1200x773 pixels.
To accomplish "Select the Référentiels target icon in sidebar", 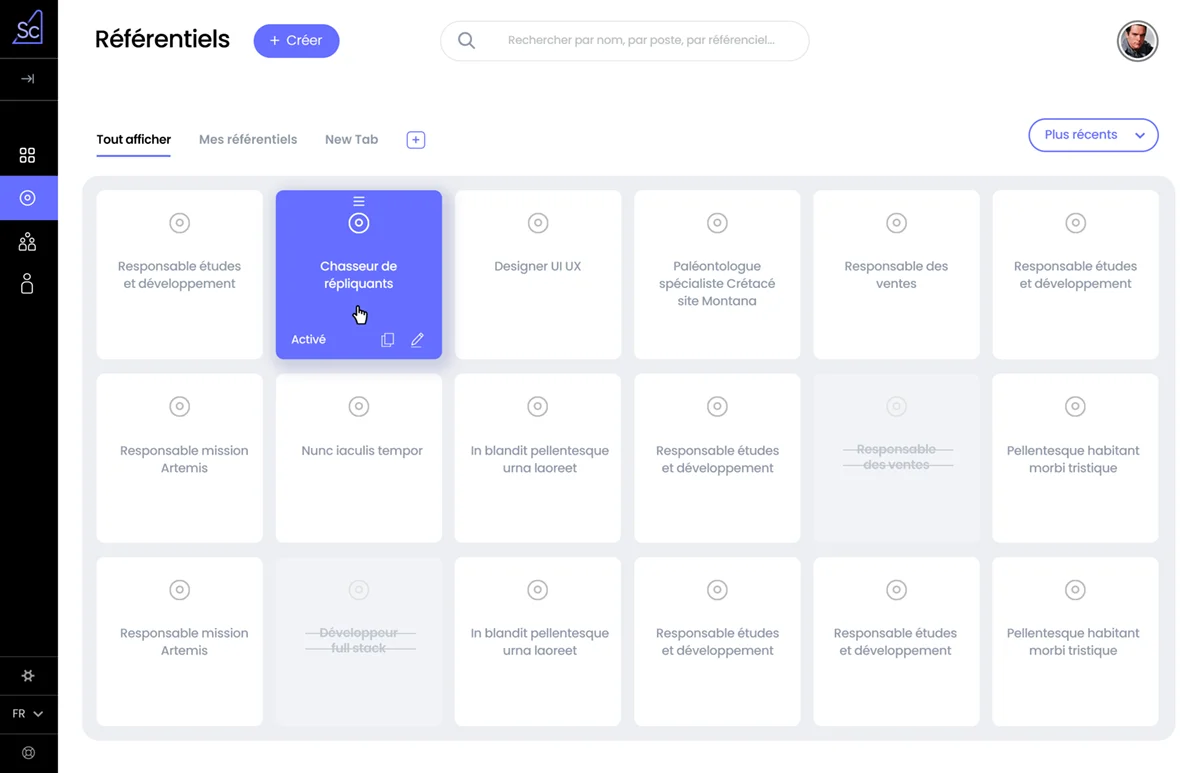I will tap(28, 198).
